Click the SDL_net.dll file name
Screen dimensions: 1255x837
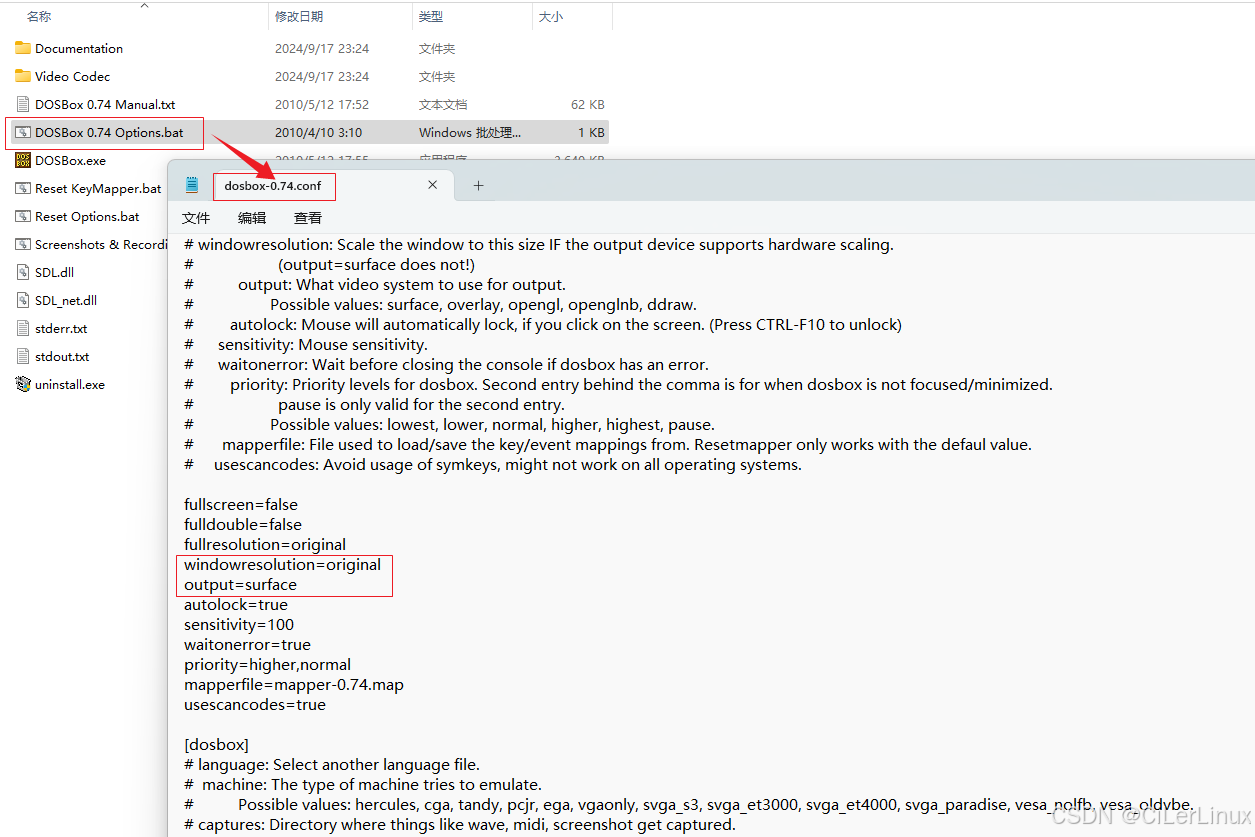pos(66,300)
